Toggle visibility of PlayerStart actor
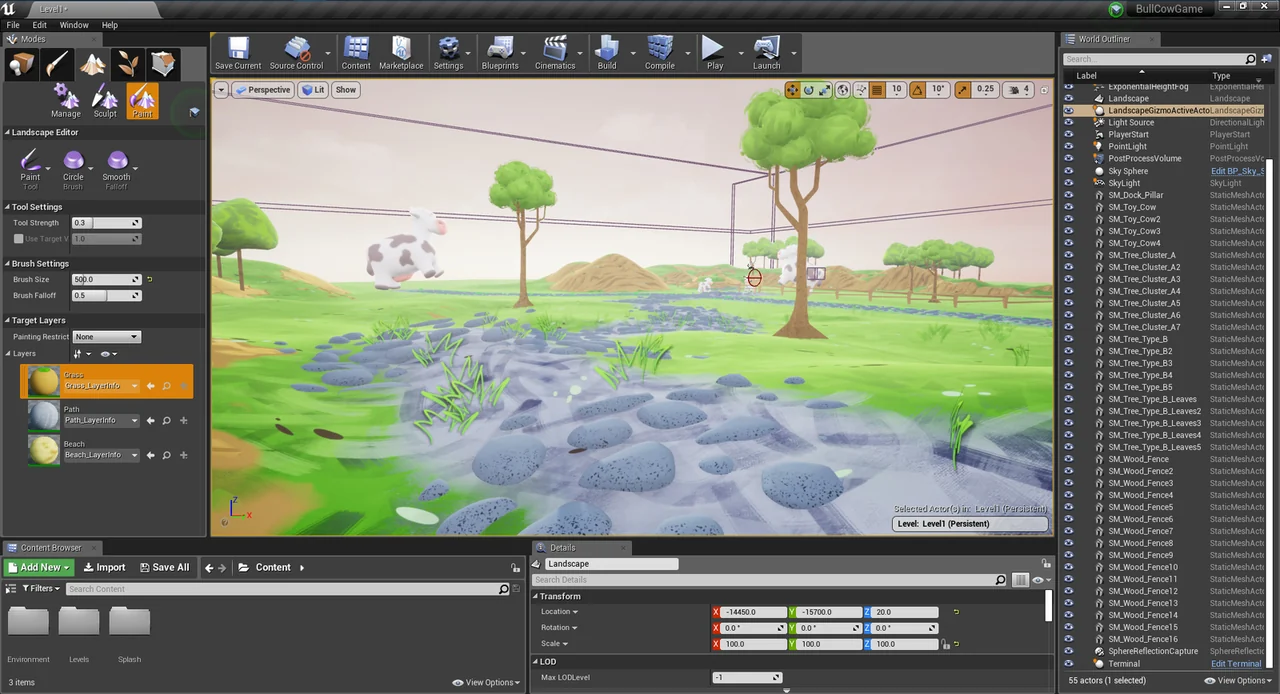 1068,135
